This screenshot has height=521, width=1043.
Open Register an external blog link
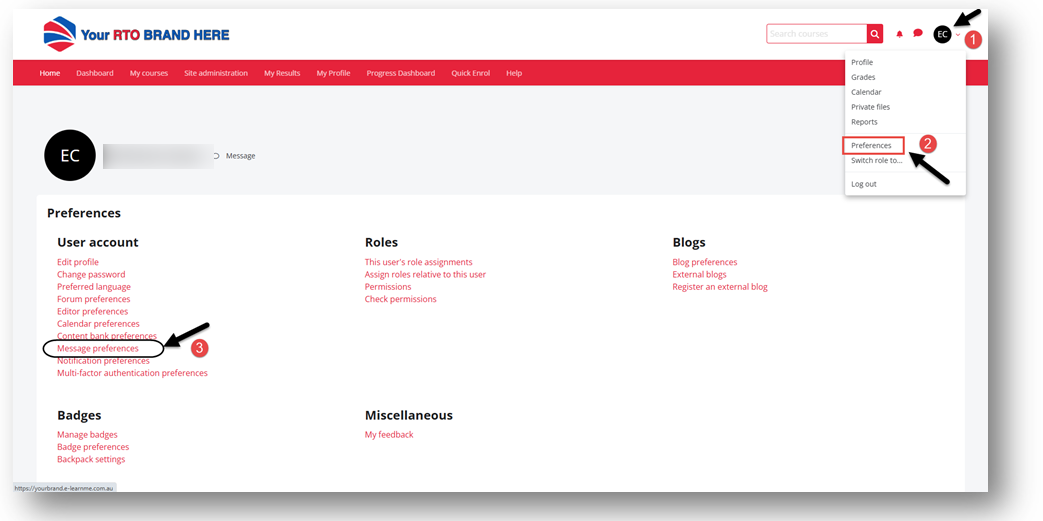click(720, 287)
